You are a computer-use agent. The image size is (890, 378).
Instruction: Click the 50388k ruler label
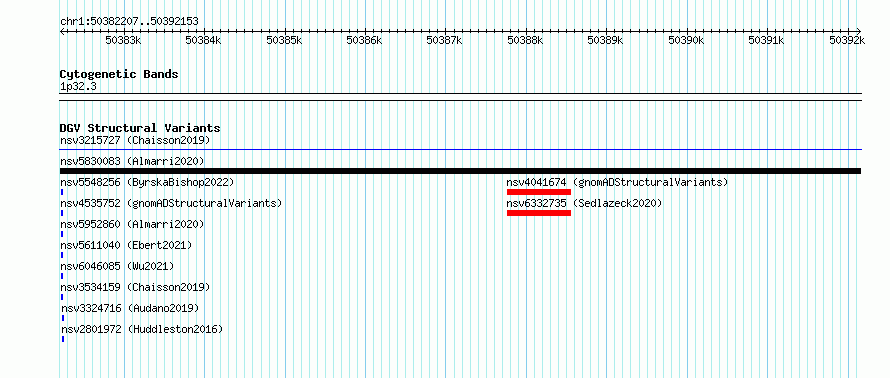pos(526,40)
